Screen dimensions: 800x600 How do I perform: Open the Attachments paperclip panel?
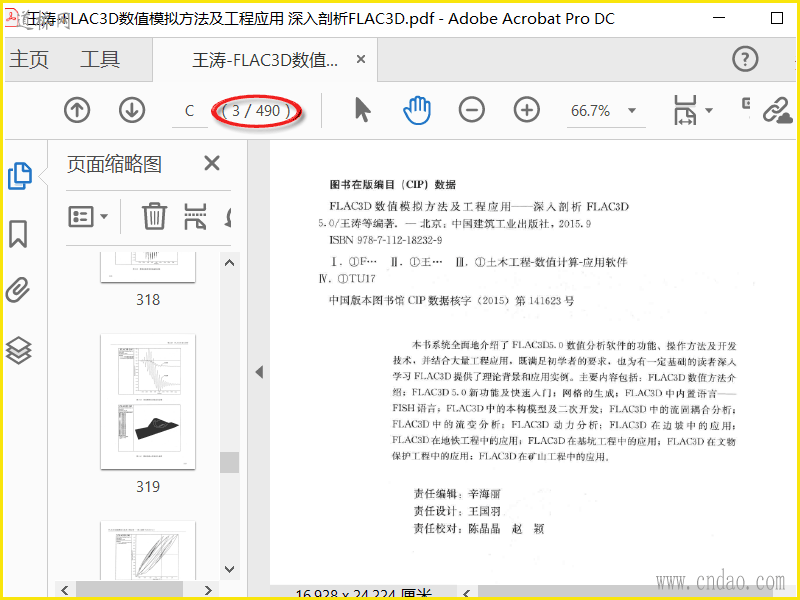(x=18, y=290)
